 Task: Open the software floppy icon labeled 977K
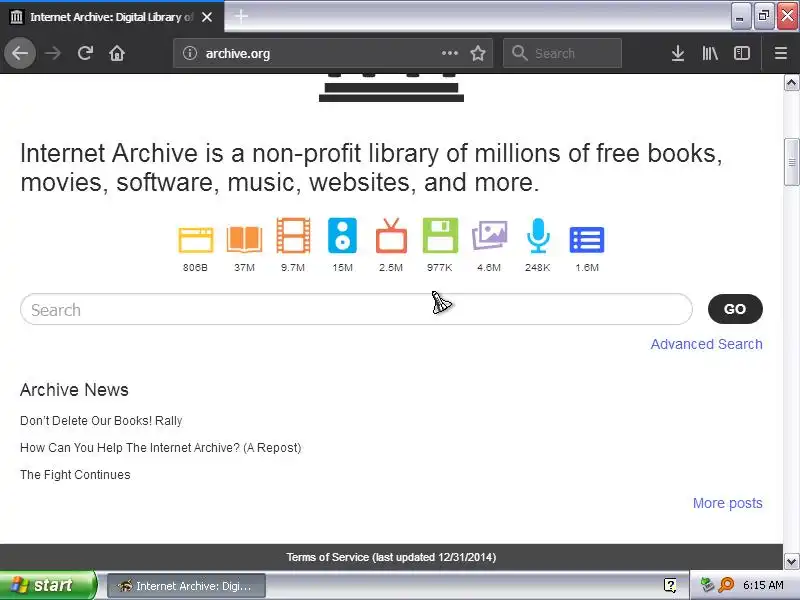(440, 235)
